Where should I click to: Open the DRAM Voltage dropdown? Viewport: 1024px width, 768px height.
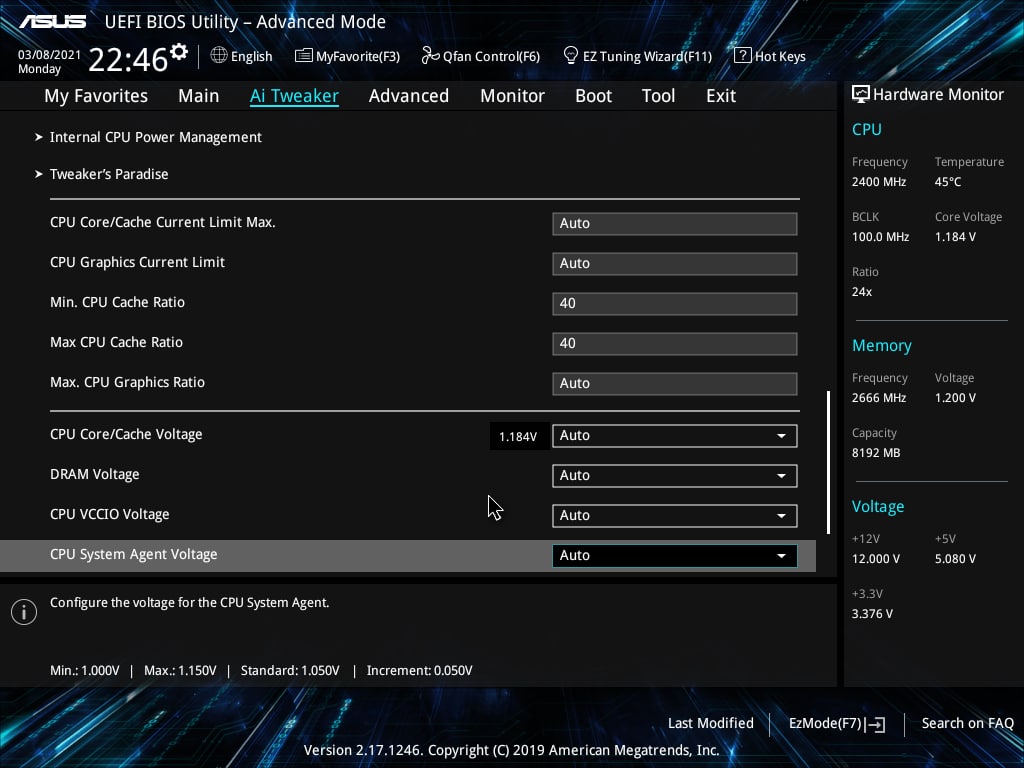tap(675, 475)
